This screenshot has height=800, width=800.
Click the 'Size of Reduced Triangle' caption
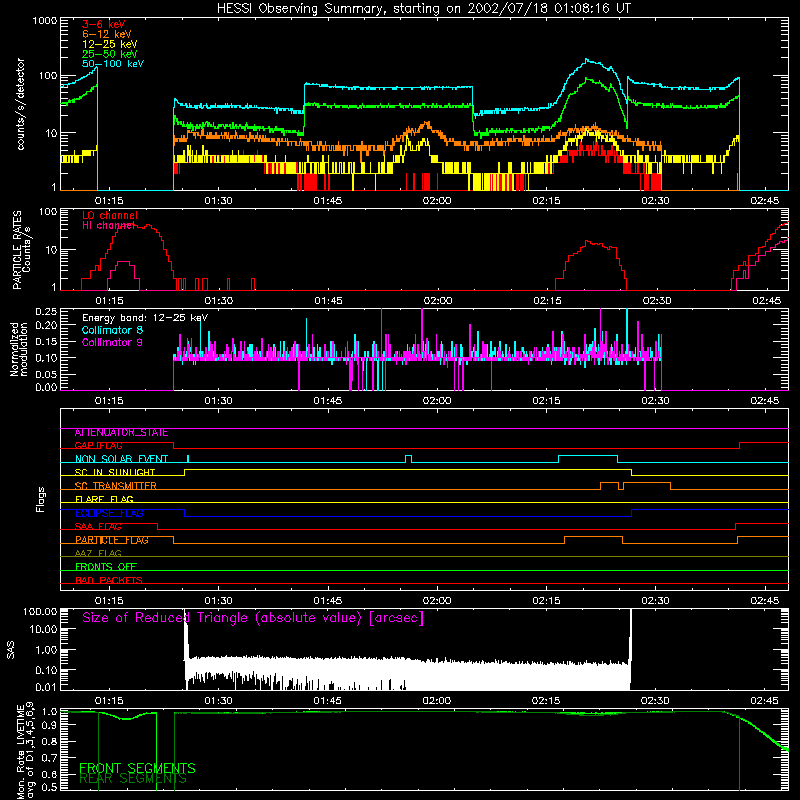(253, 618)
